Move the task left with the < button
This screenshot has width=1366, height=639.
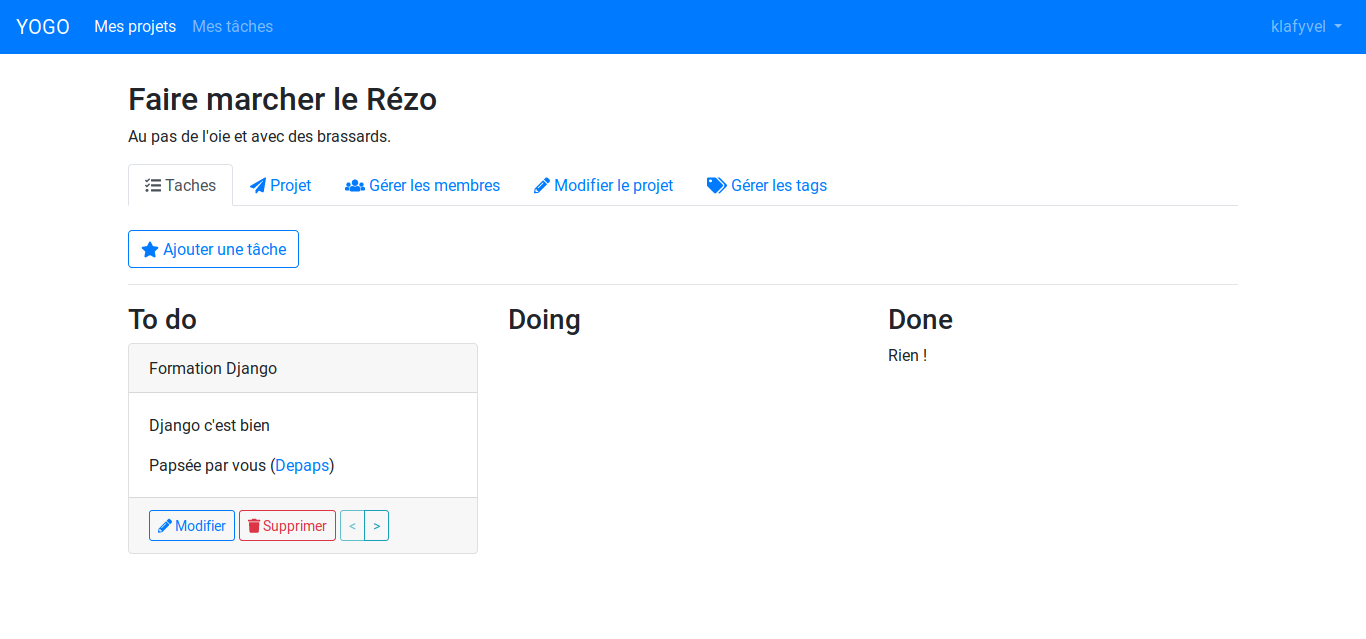(352, 526)
